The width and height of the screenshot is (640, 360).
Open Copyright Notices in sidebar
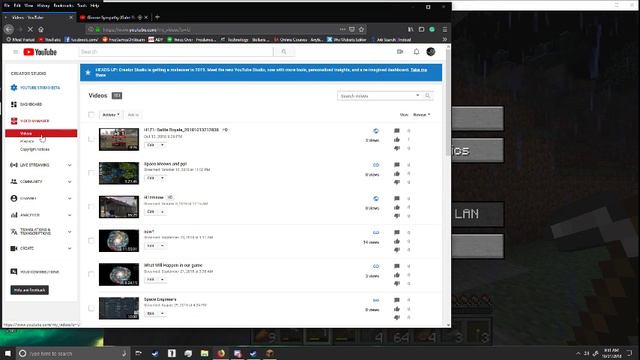35,149
